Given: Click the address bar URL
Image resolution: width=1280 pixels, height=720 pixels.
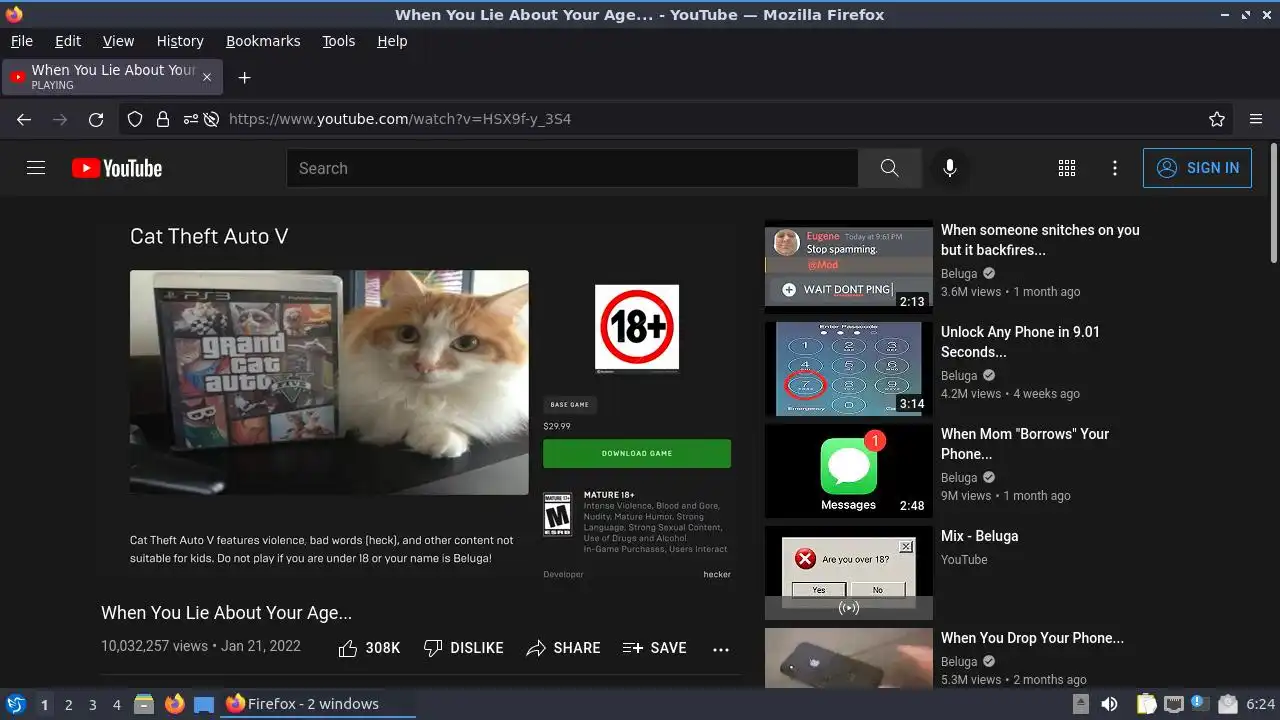Looking at the screenshot, I should point(400,119).
